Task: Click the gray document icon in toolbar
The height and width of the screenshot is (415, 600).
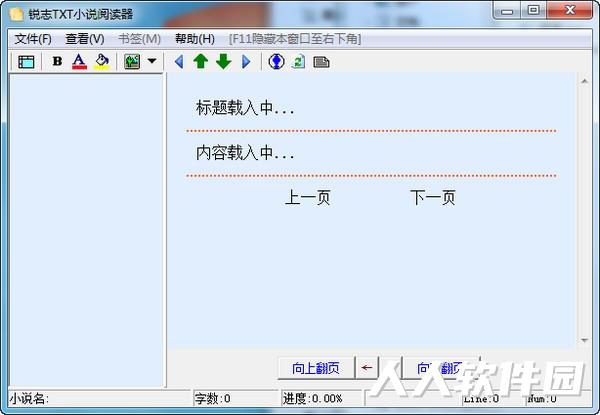Action: click(x=321, y=62)
